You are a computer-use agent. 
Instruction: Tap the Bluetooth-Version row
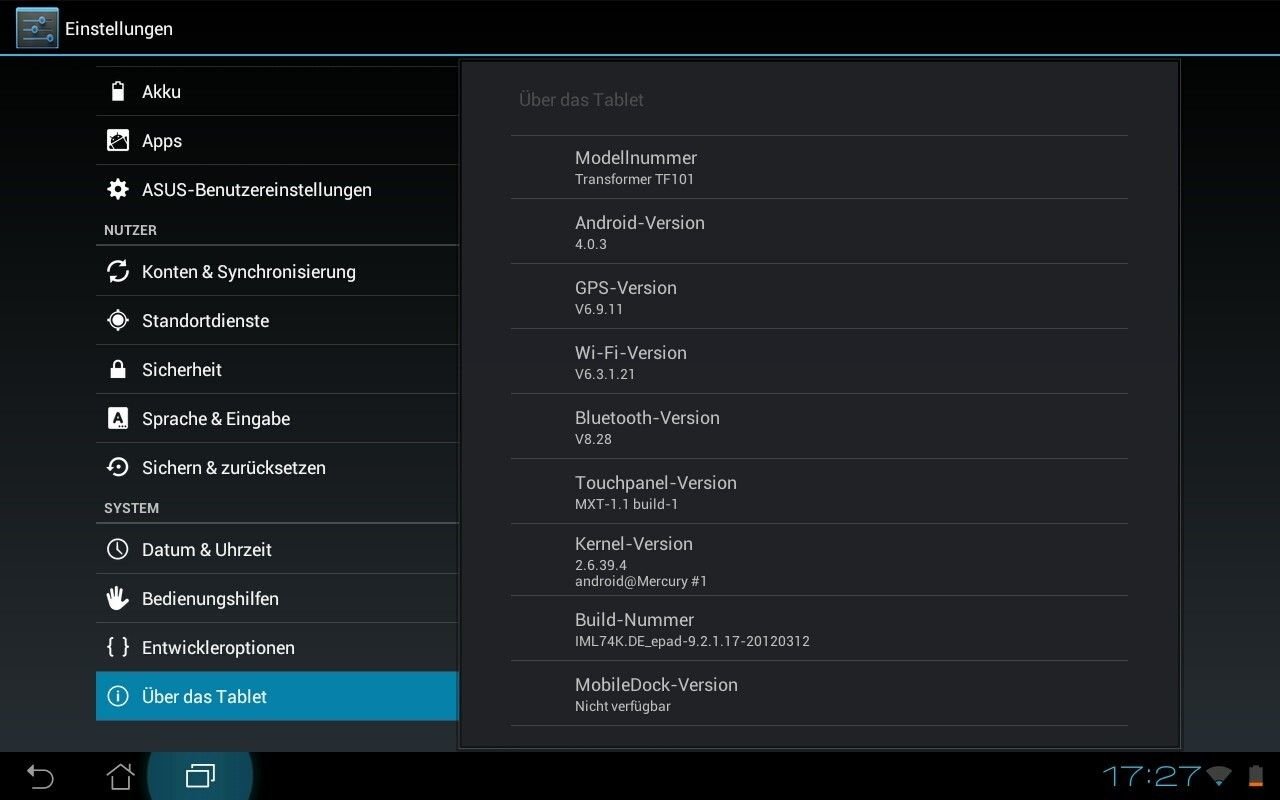click(x=819, y=426)
